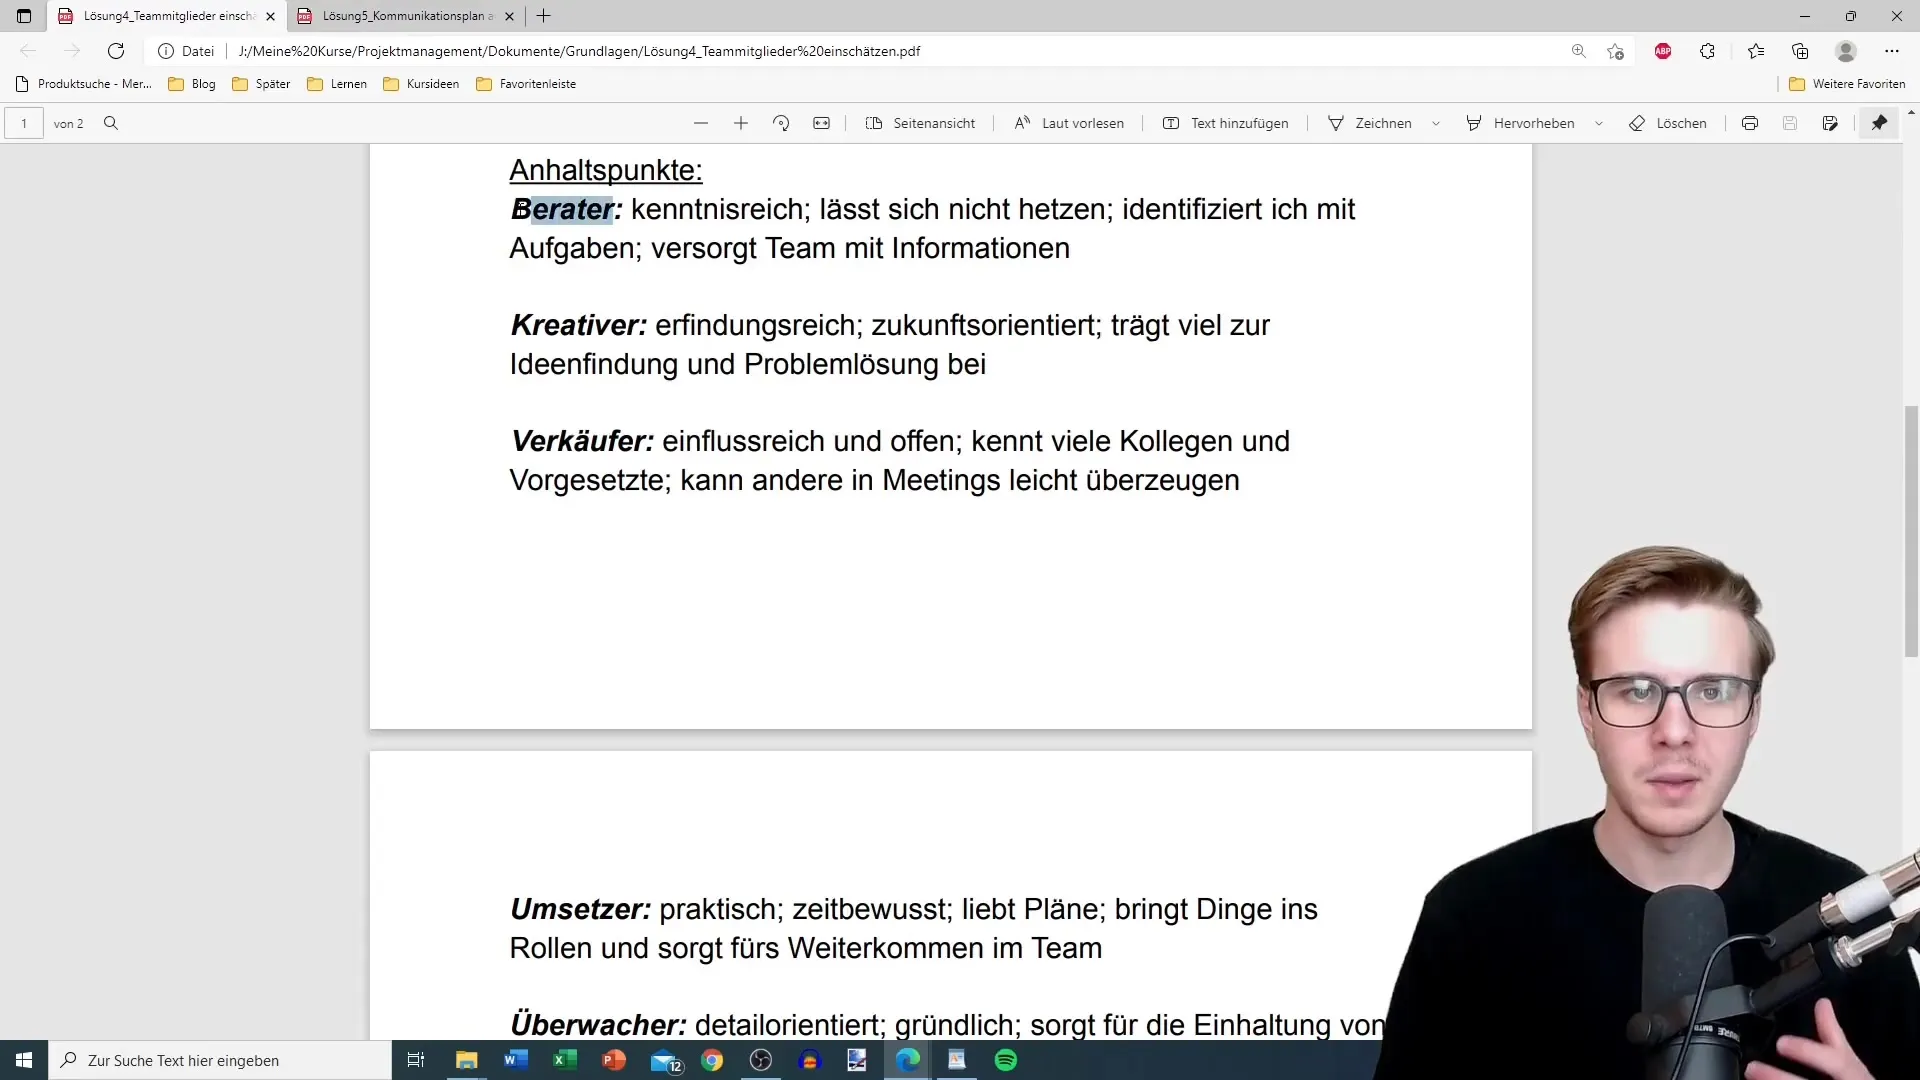Close the Lösung4_Teammitglieder tab

270,16
